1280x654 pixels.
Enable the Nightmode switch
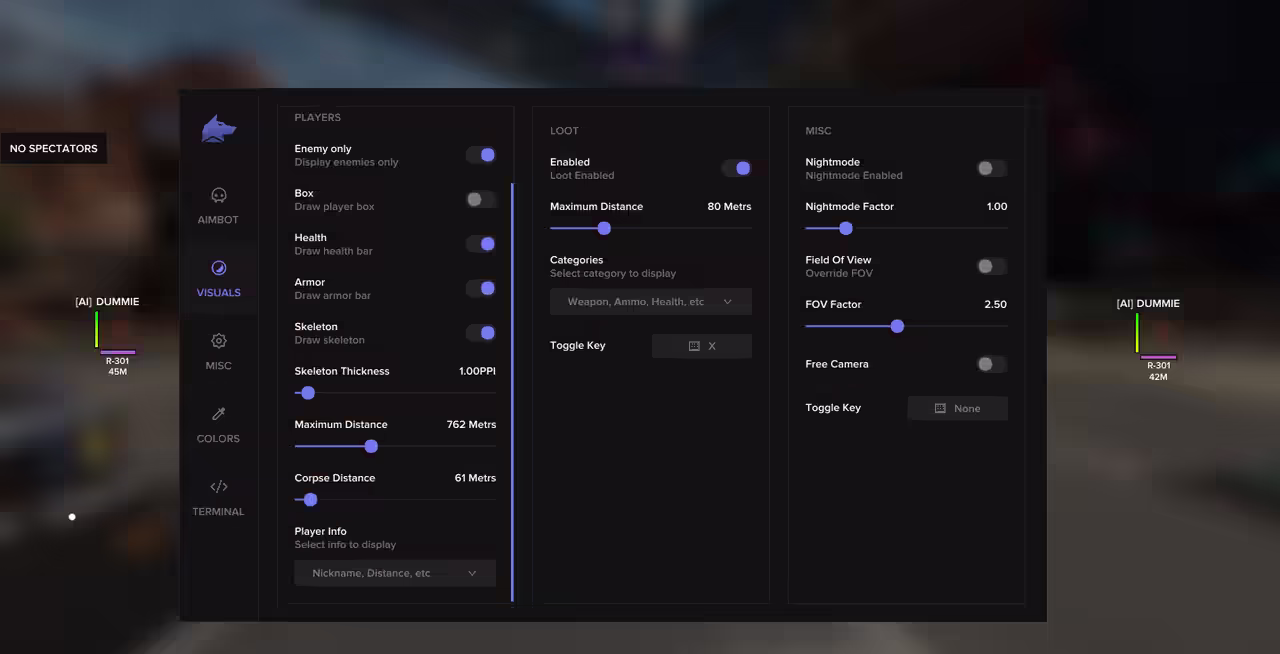992,168
